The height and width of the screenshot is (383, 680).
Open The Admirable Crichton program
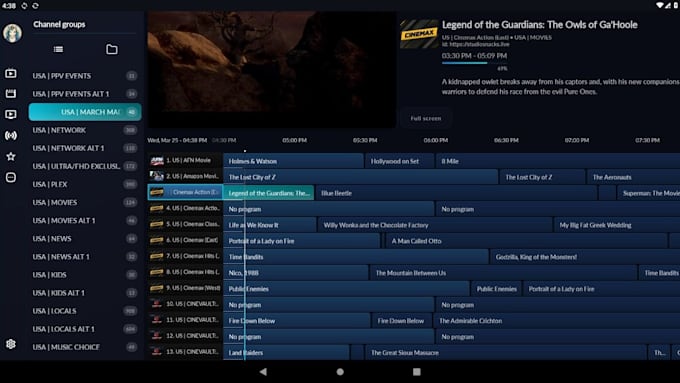coord(557,321)
